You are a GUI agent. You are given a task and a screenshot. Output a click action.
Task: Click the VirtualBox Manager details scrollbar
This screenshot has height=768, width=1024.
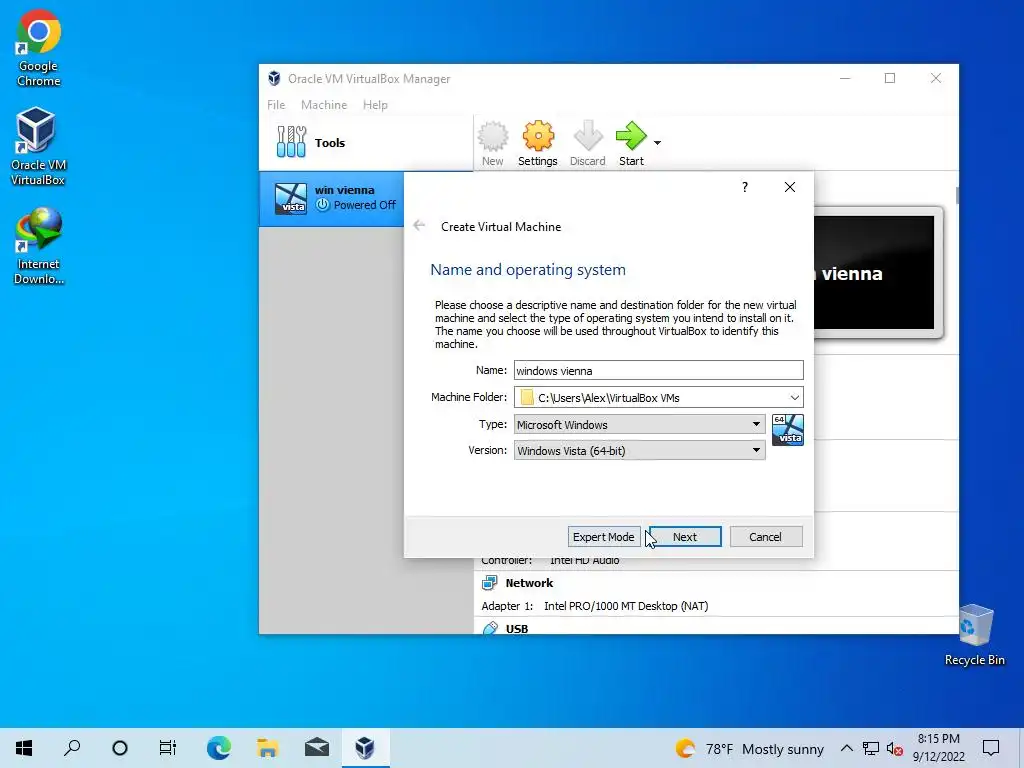957,196
